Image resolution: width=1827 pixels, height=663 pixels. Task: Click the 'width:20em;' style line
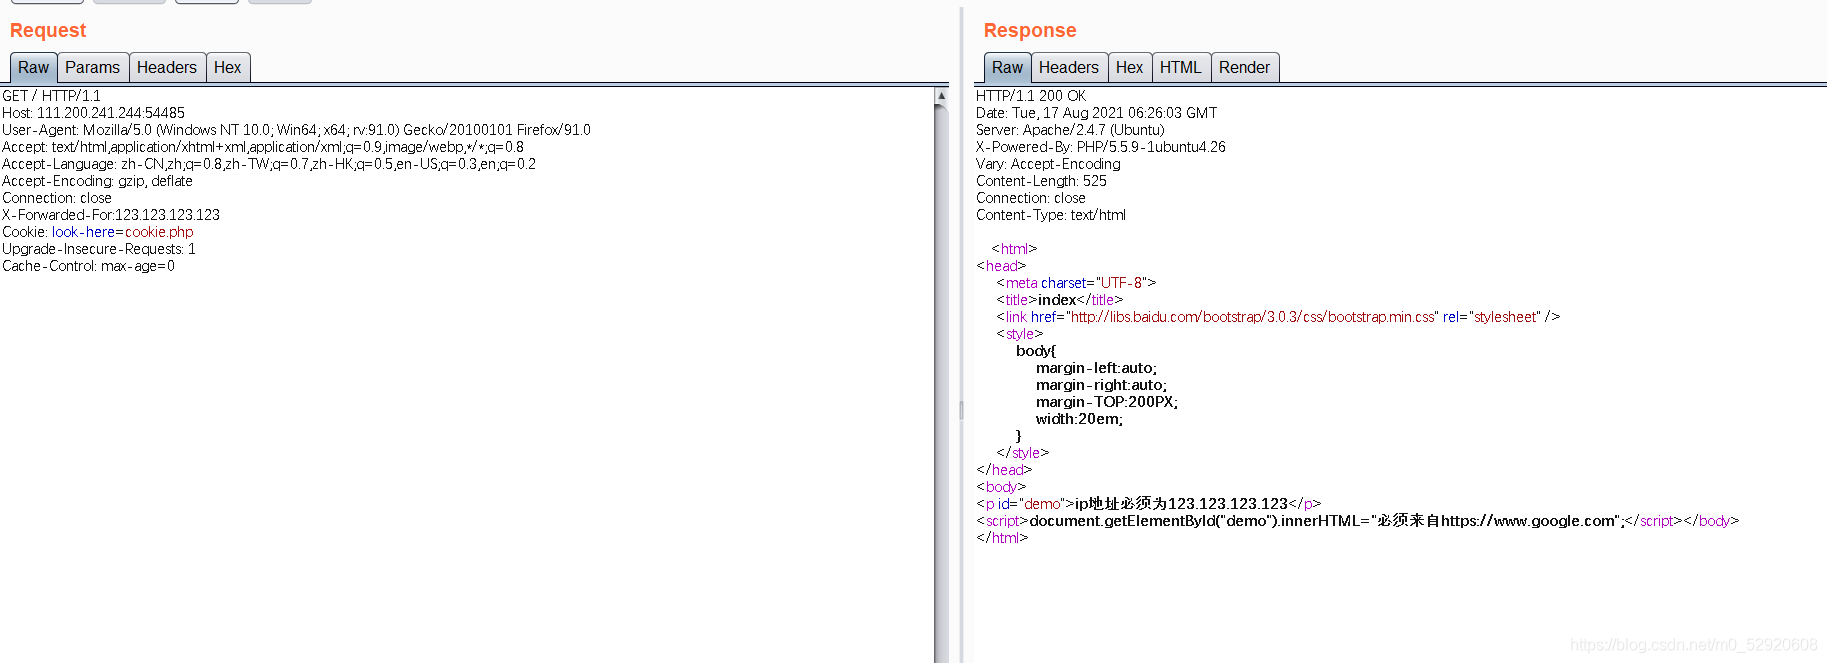pos(1079,419)
